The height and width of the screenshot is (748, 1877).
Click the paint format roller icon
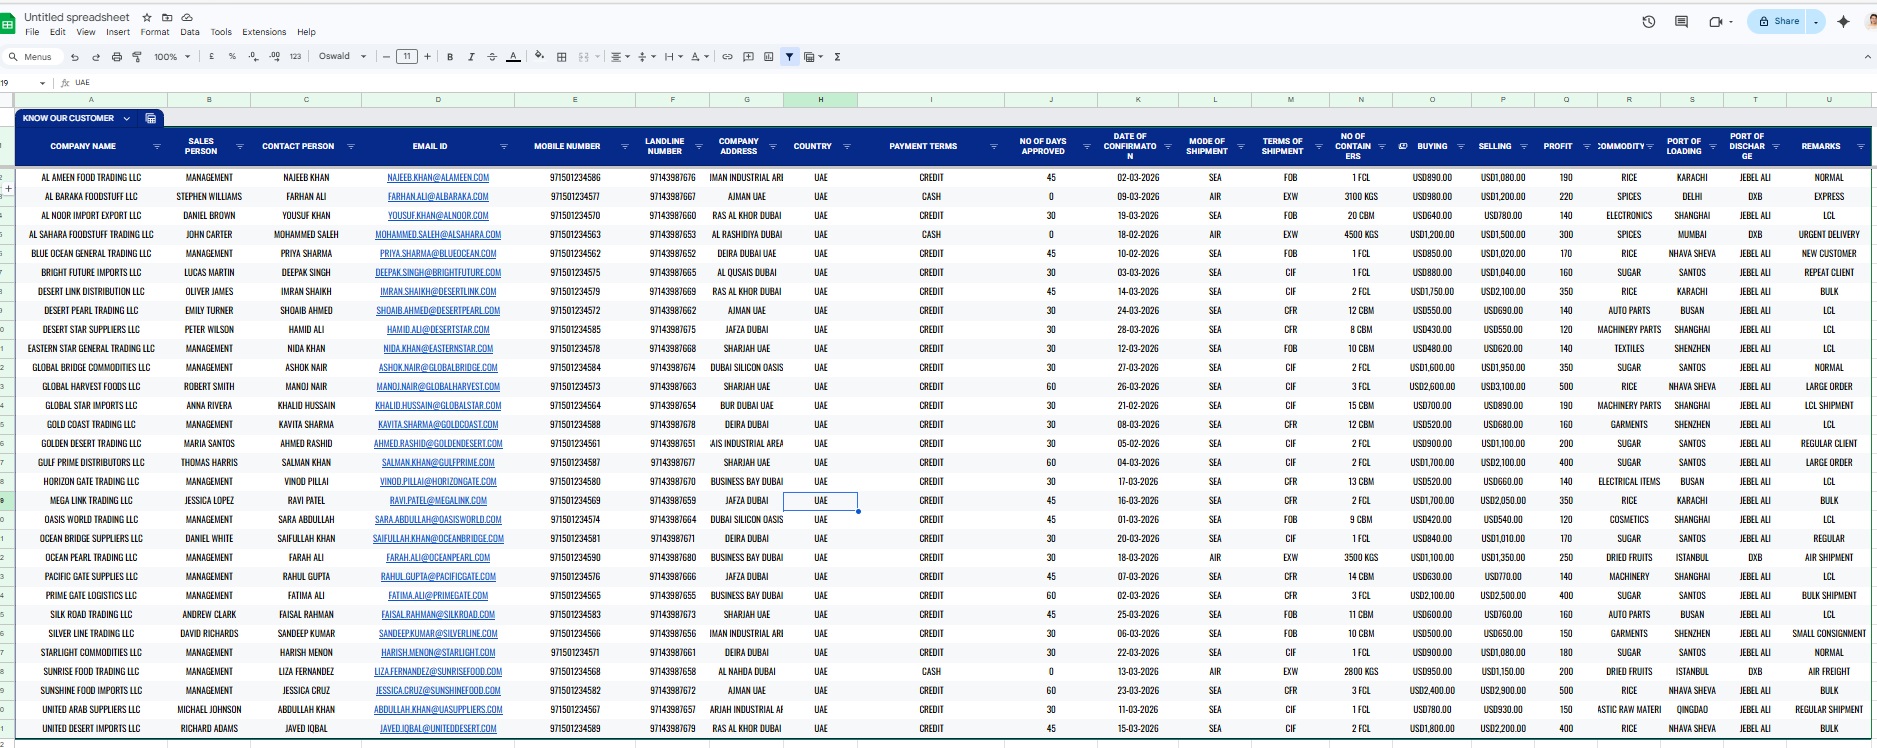pyautogui.click(x=137, y=57)
